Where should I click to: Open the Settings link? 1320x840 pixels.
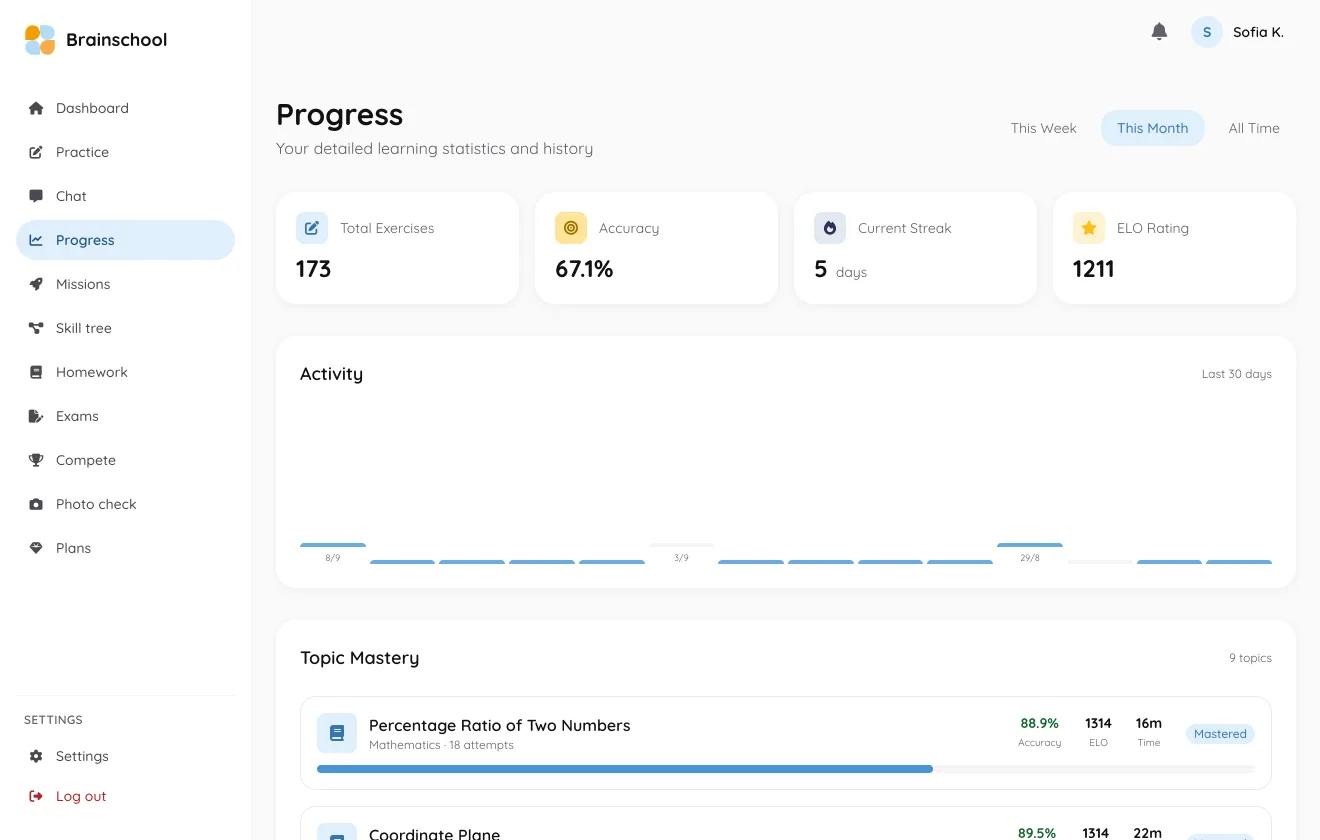click(125, 756)
